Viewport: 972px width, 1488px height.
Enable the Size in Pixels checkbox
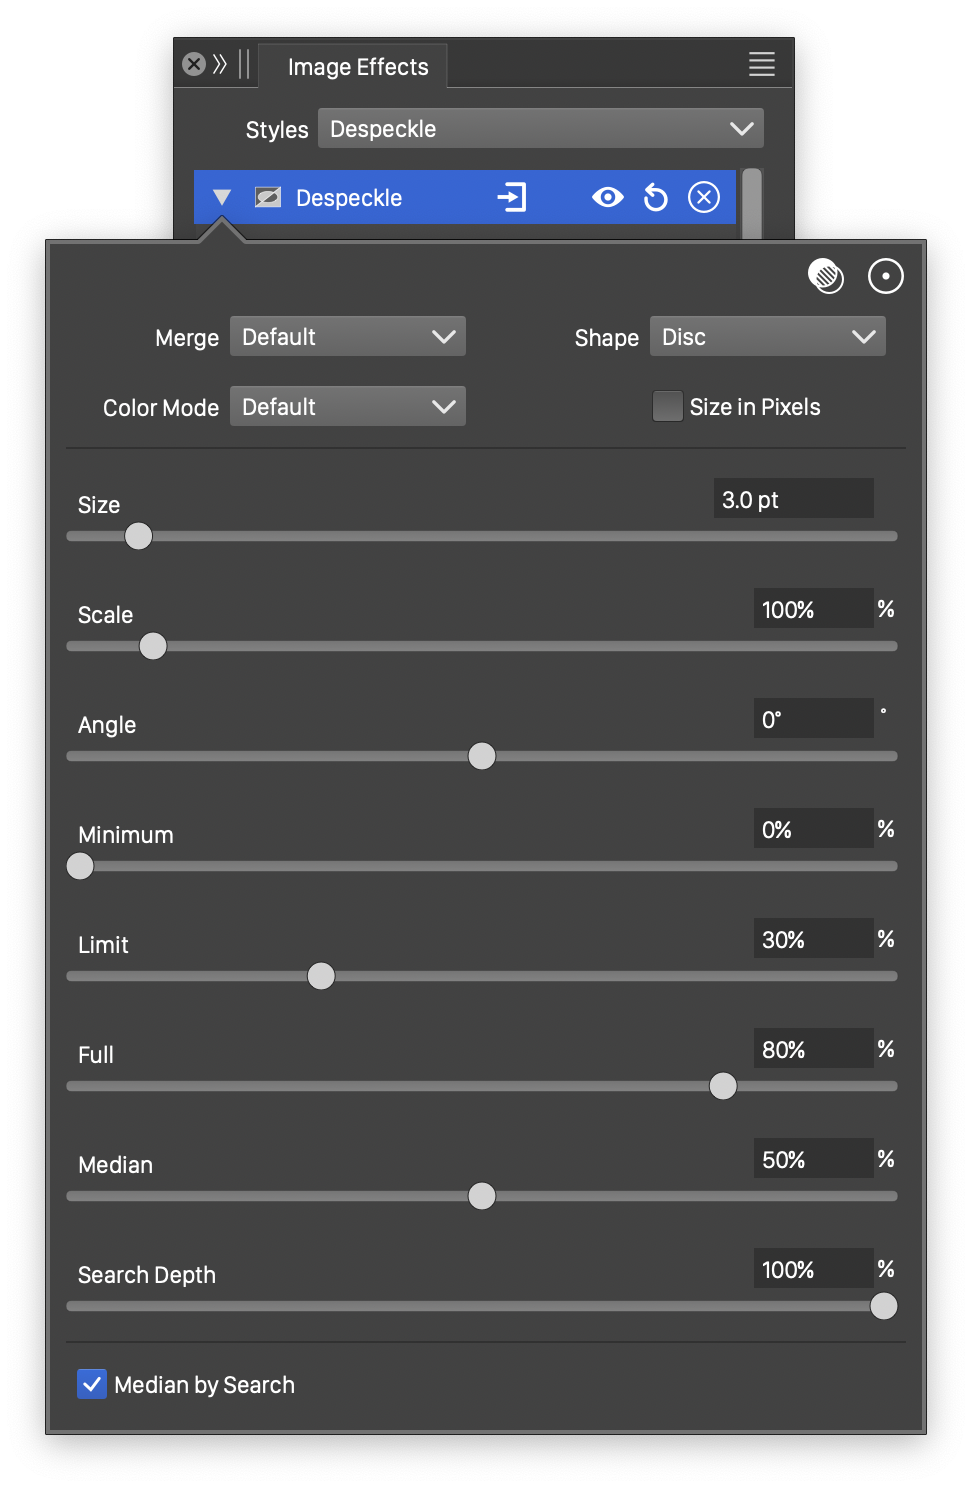667,407
